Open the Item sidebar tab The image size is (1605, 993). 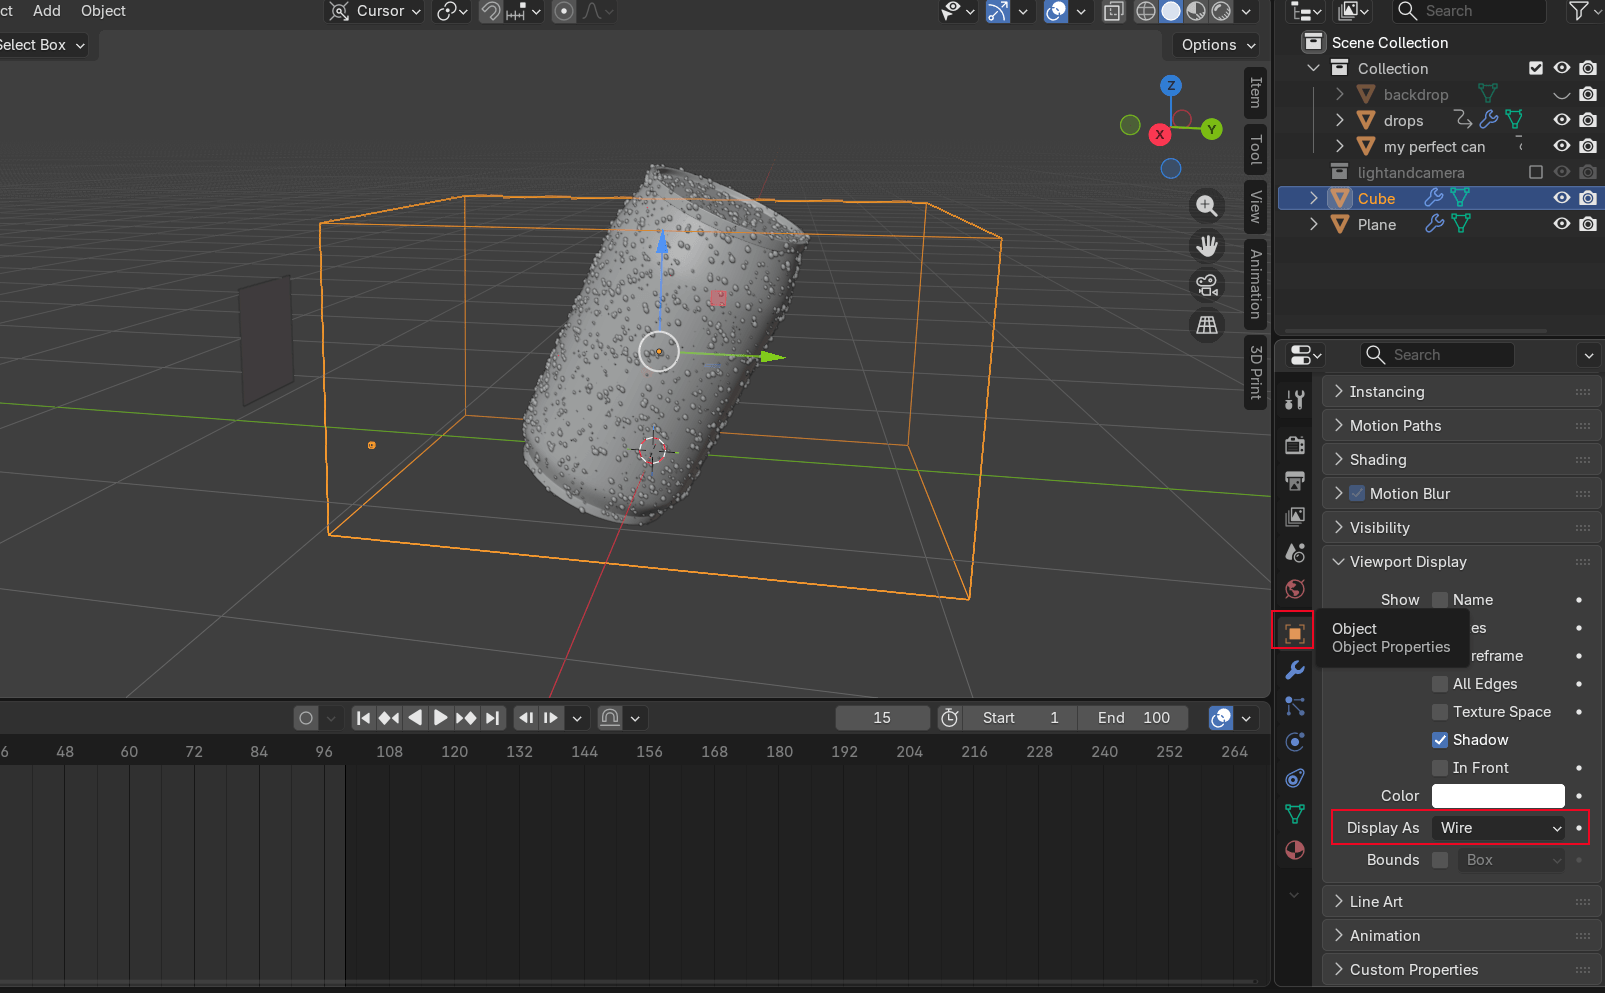(1256, 93)
